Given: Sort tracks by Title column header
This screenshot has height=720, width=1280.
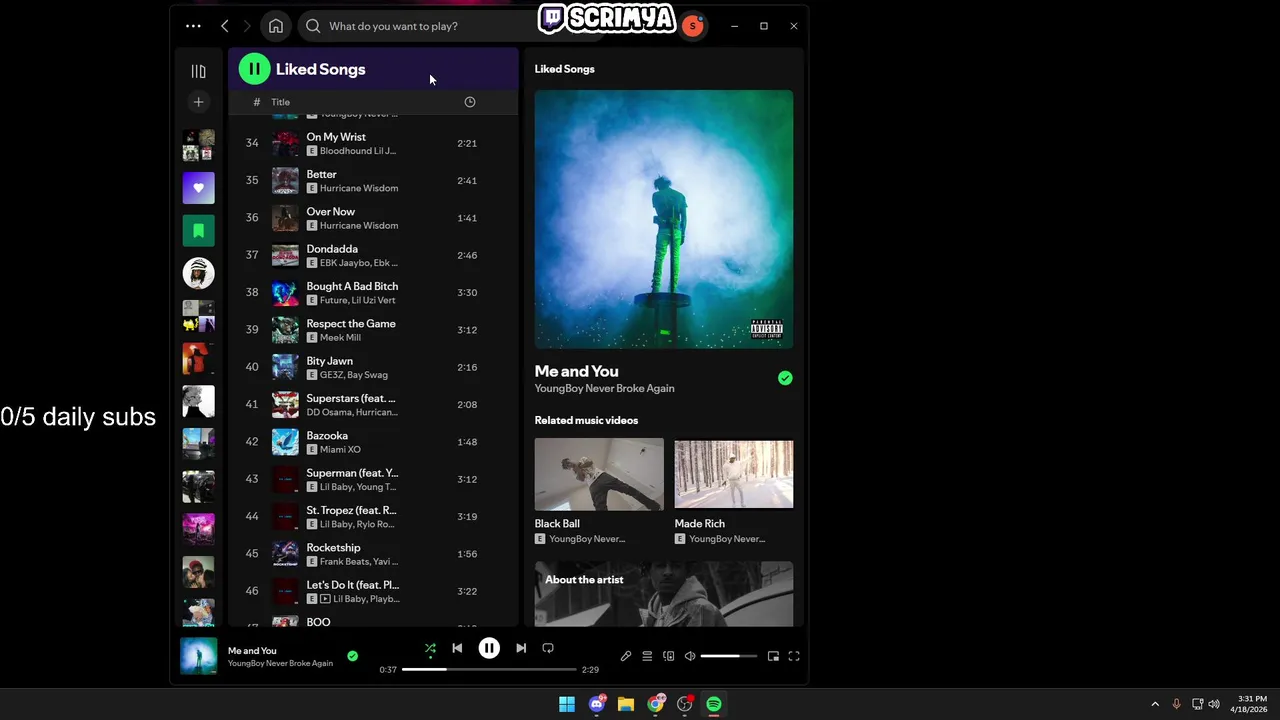Looking at the screenshot, I should pos(280,102).
